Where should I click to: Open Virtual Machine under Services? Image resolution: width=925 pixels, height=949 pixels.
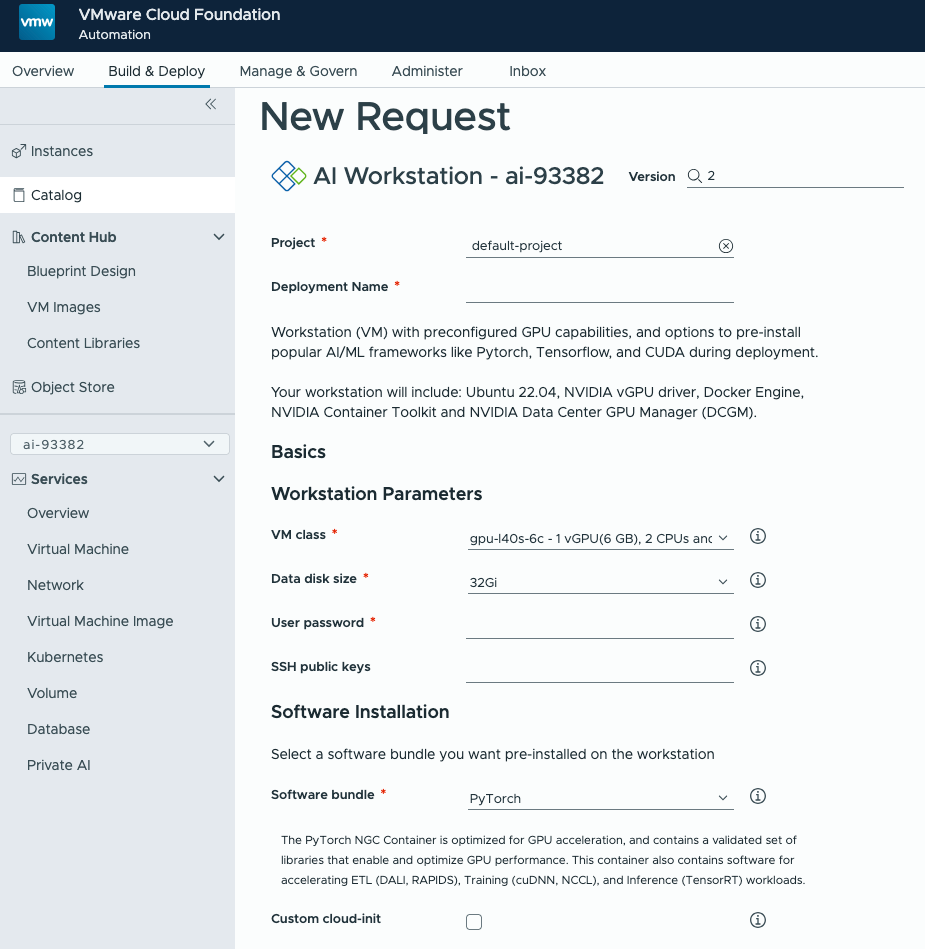click(x=78, y=550)
